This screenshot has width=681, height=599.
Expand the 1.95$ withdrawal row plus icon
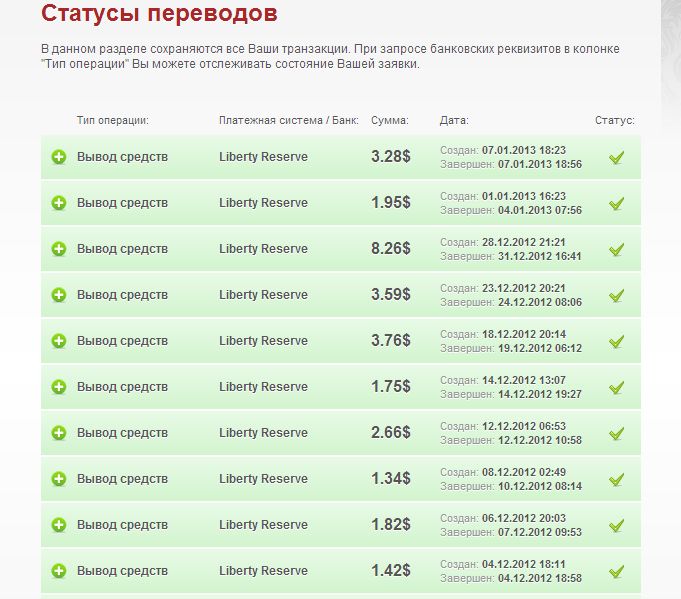tap(59, 203)
